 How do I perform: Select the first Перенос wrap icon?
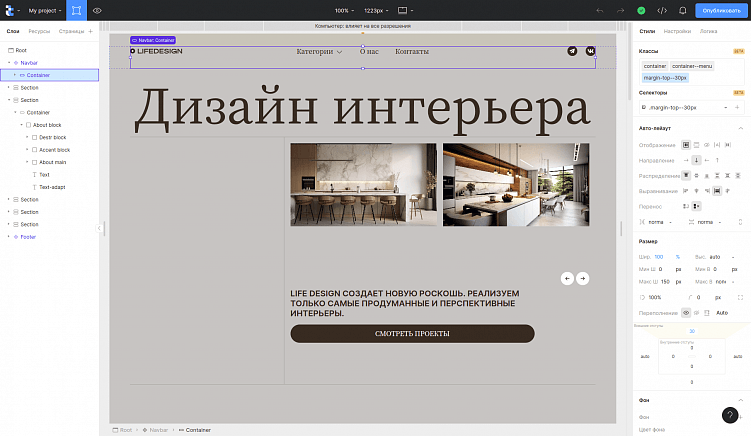686,206
